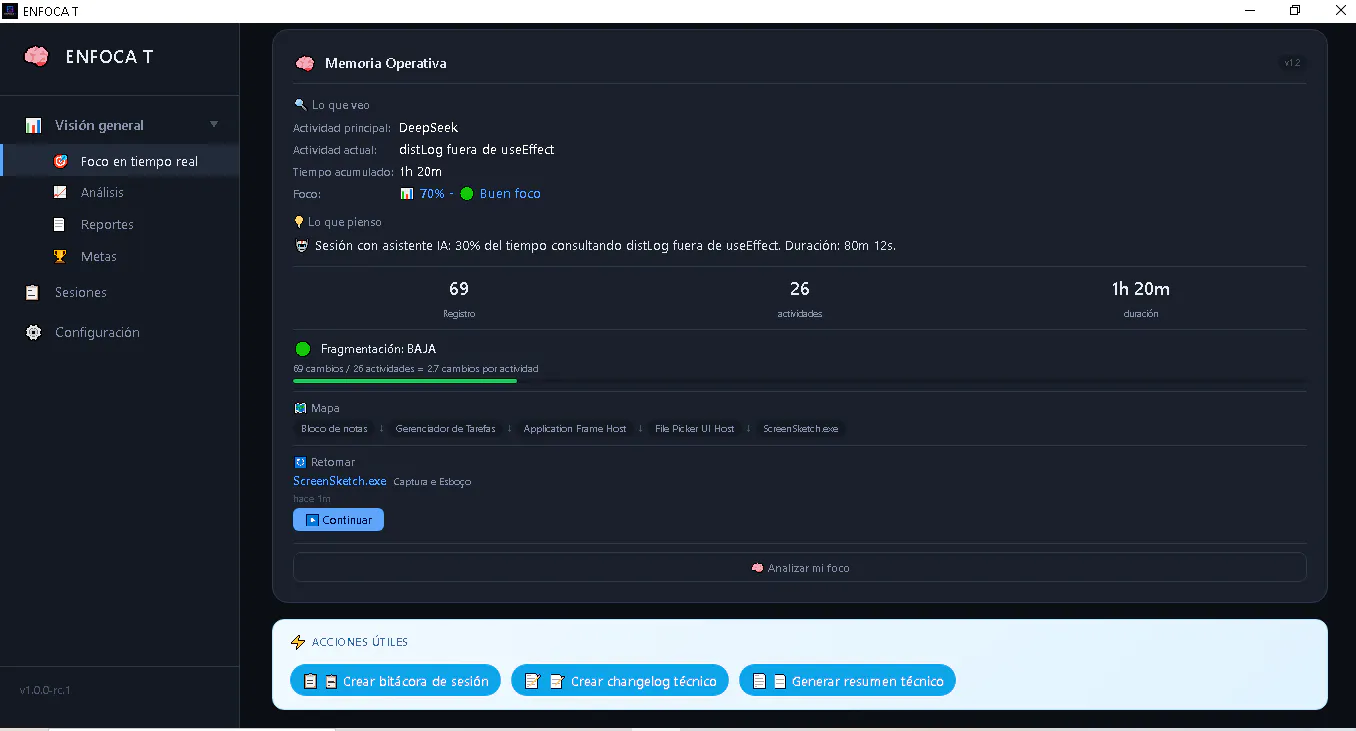Click the Retomar refresh icon
1356x731 pixels.
301,462
